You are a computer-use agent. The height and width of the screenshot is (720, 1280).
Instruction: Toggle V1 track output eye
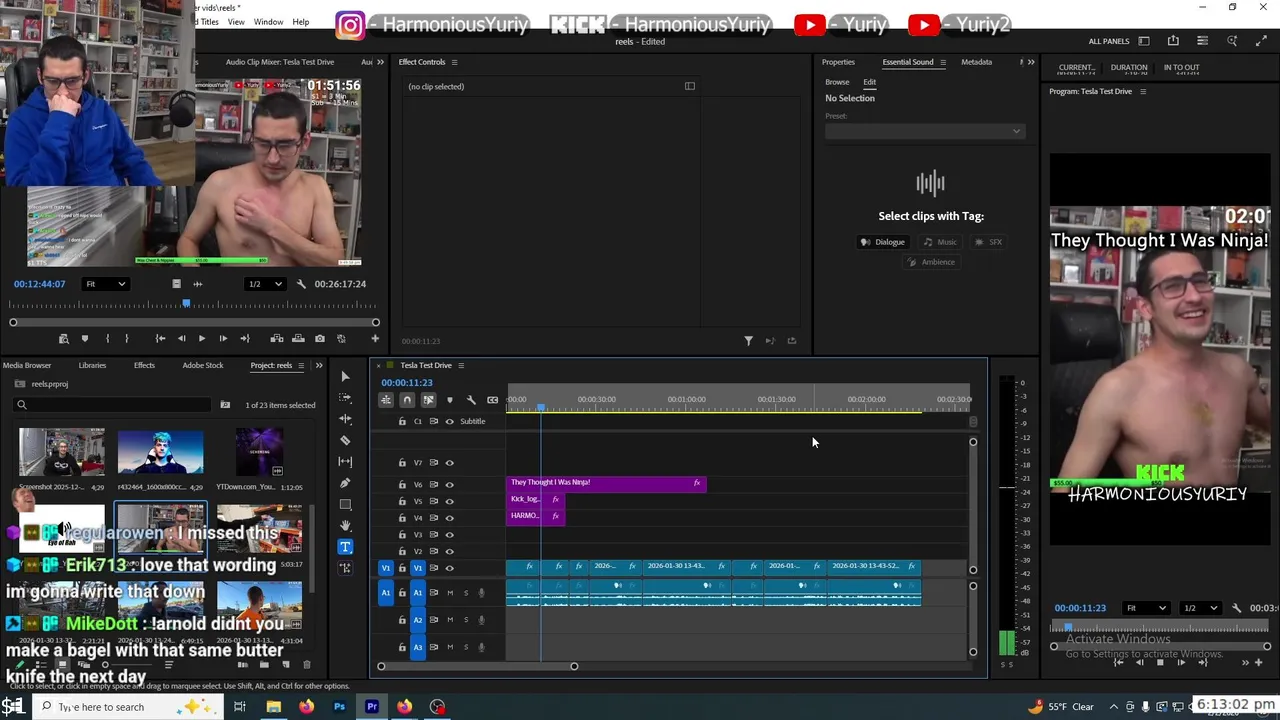(449, 568)
